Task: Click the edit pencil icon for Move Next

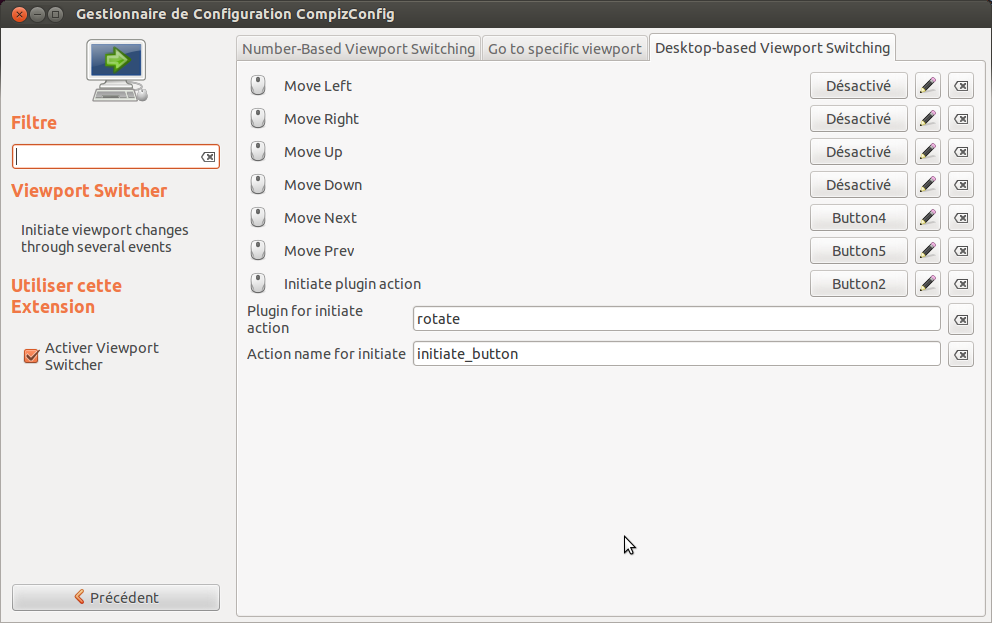Action: pos(927,218)
